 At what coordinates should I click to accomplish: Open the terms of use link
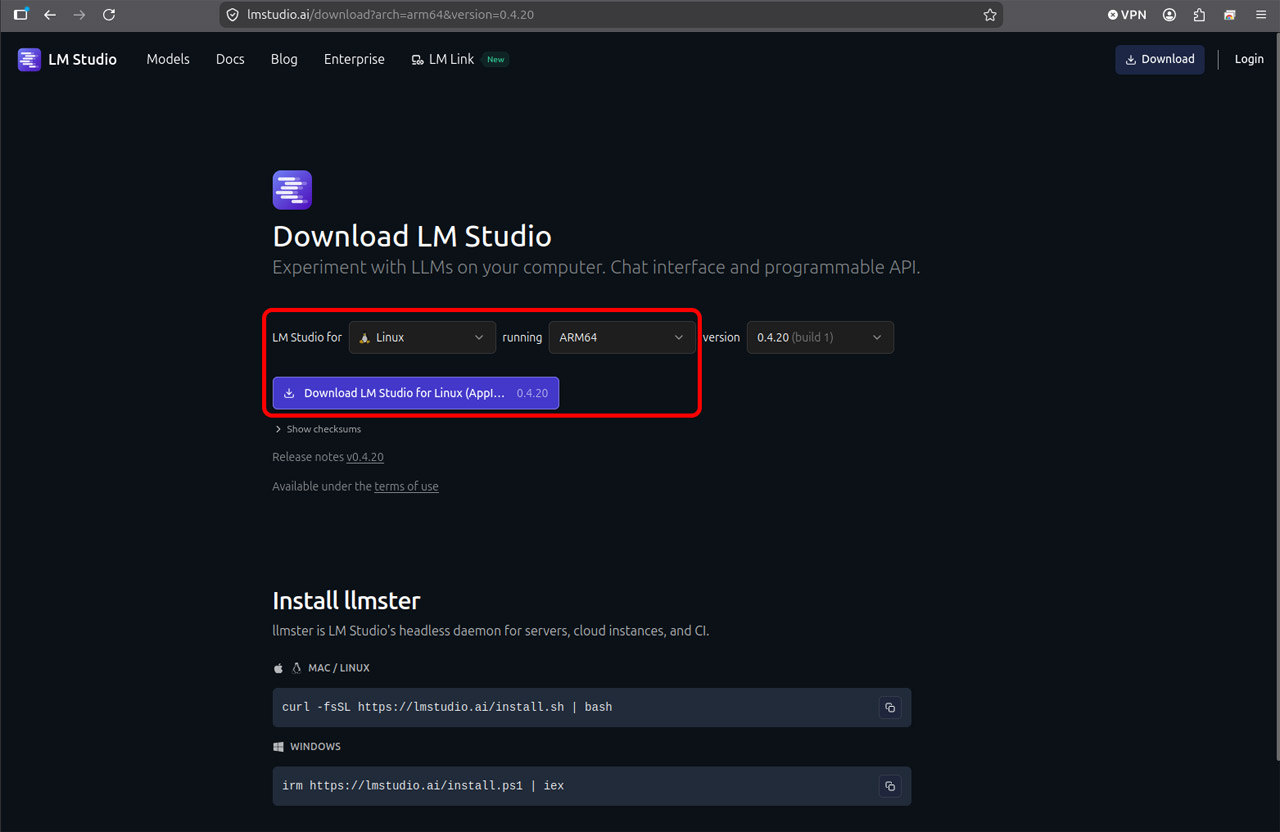coord(406,486)
